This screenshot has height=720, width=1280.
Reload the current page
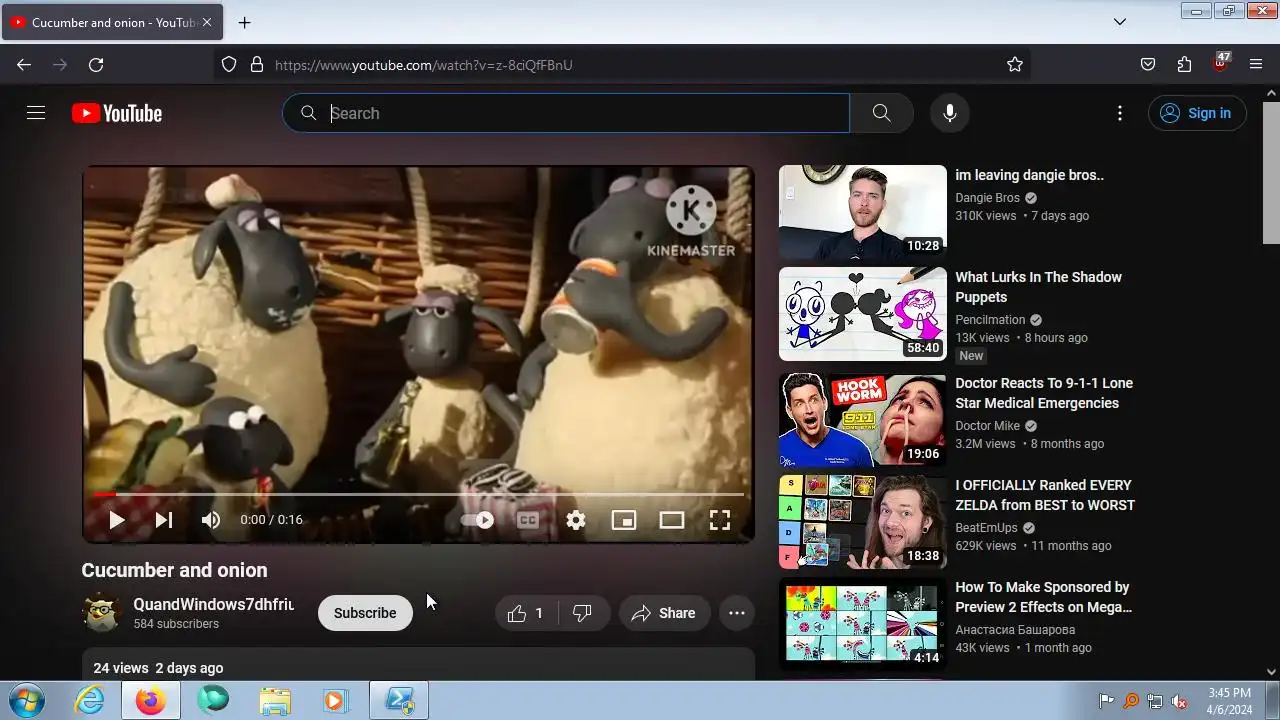[x=96, y=64]
